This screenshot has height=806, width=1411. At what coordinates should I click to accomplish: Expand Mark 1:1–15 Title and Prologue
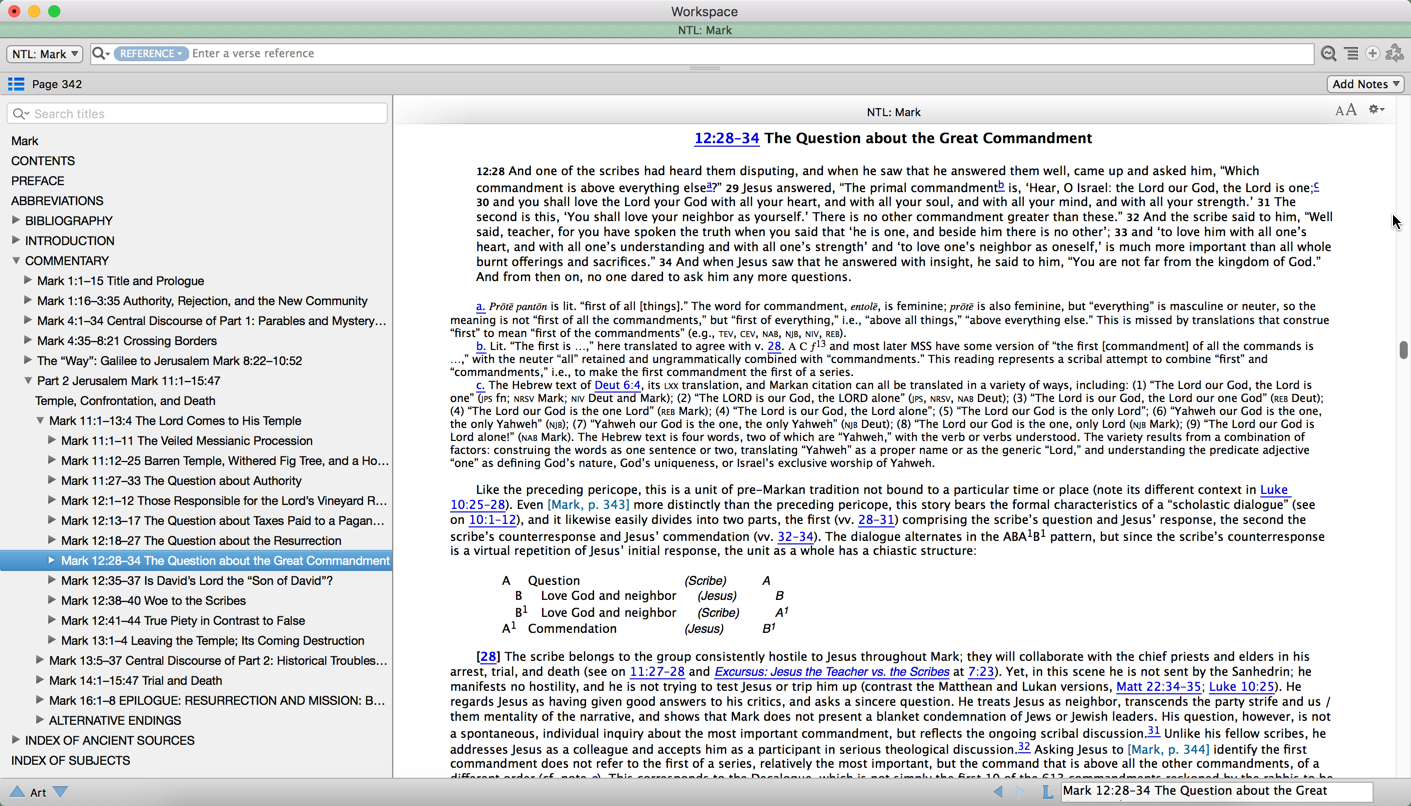(x=28, y=280)
